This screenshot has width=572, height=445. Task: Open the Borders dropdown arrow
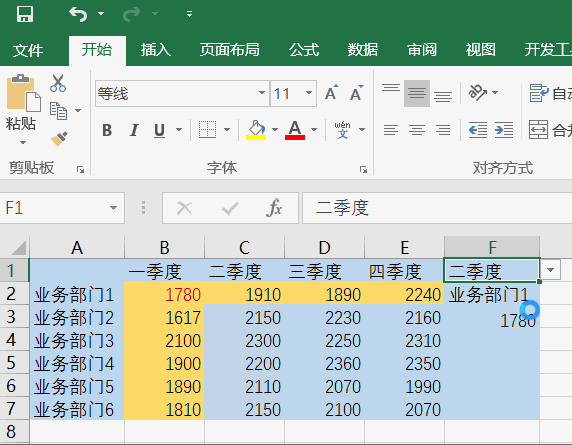pyautogui.click(x=227, y=129)
